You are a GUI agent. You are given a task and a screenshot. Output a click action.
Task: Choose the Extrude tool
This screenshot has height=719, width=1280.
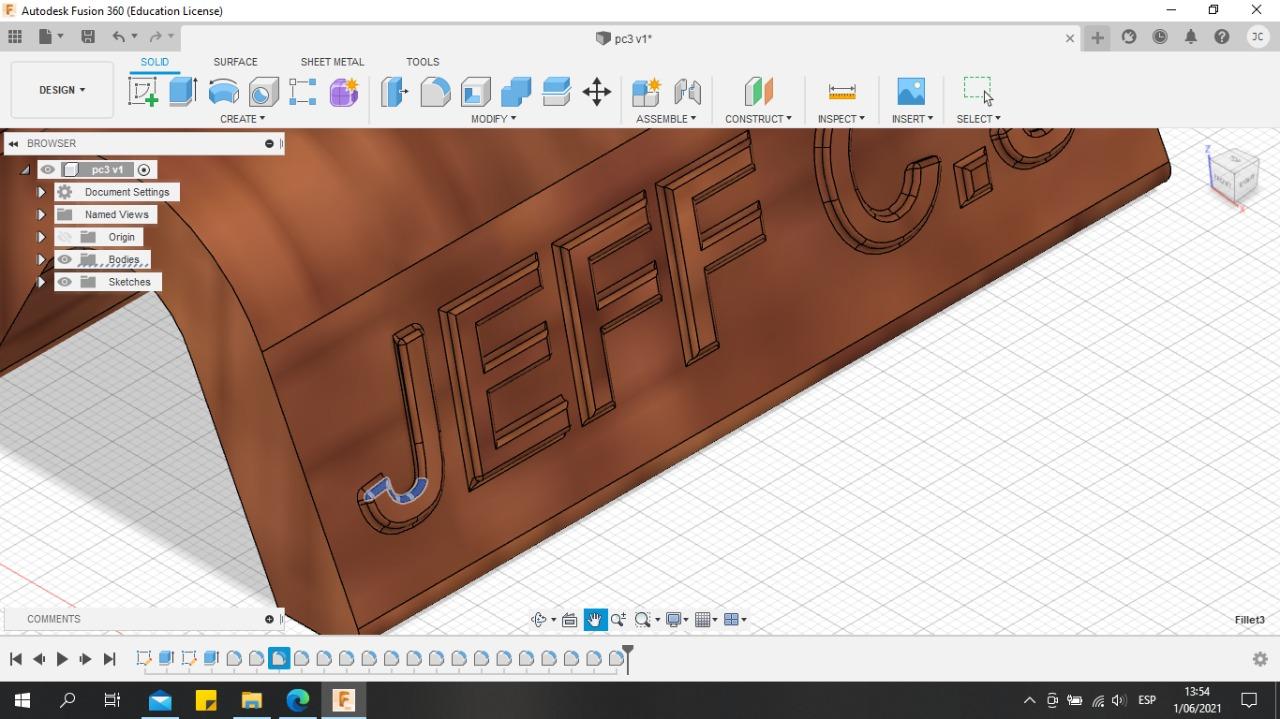[x=182, y=92]
